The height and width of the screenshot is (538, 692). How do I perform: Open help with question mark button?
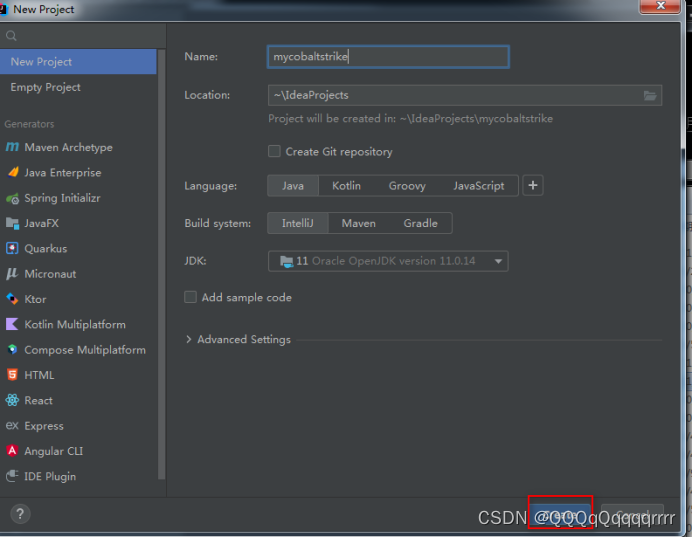20,514
